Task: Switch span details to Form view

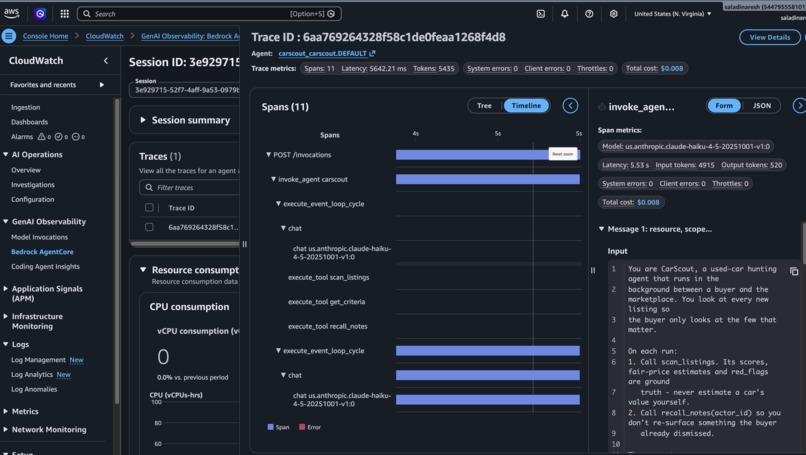Action: point(724,105)
